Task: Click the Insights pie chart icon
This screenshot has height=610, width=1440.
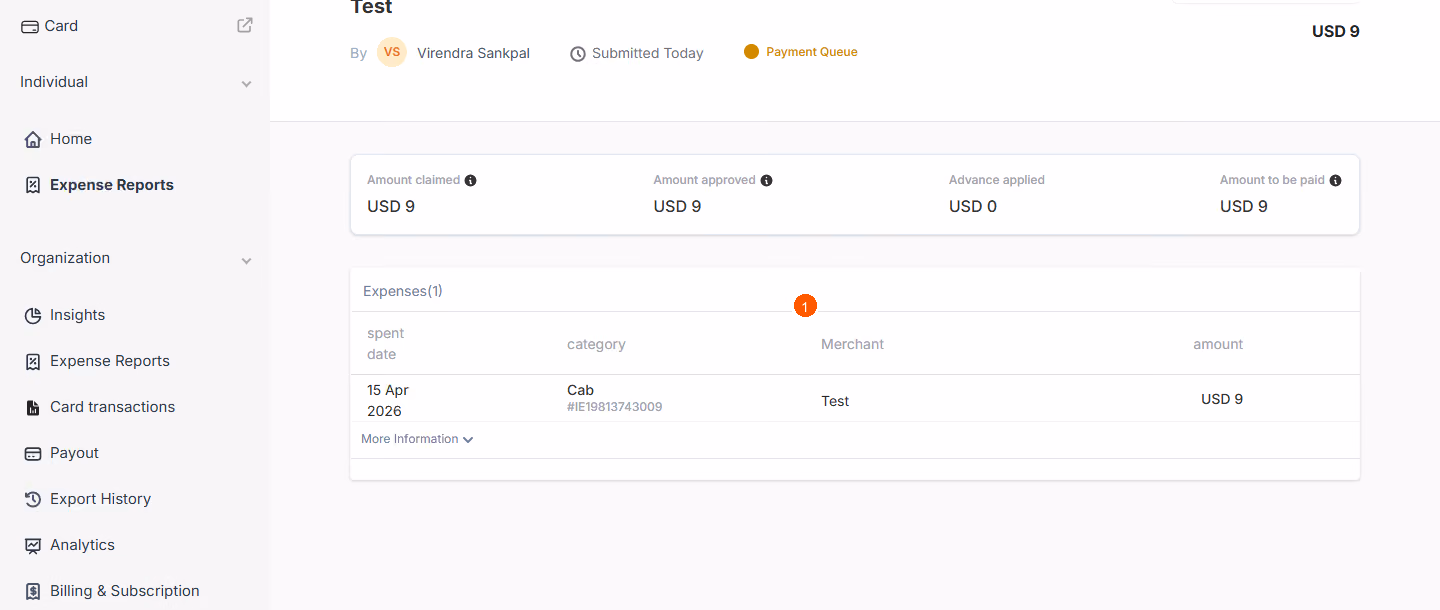Action: tap(33, 315)
